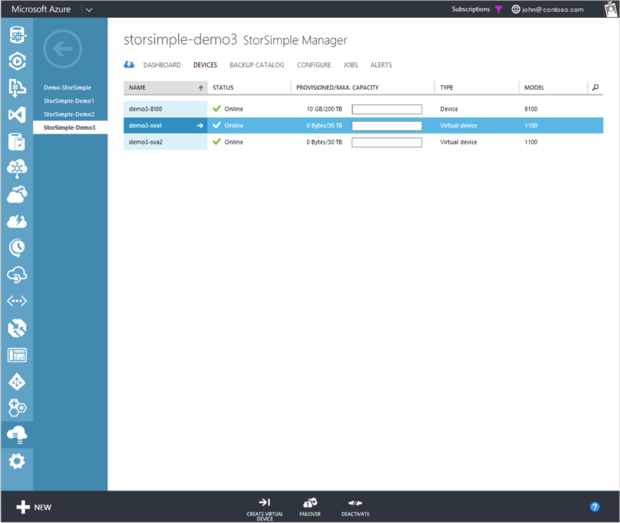620x523 pixels.
Task: Expand the Microsoft Azure dropdown chevron
Action: tap(89, 9)
